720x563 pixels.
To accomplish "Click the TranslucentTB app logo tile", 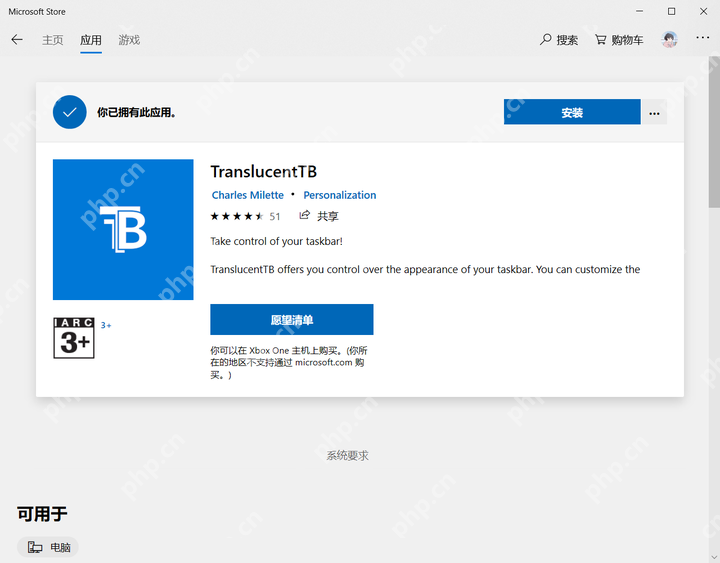I will [x=123, y=230].
